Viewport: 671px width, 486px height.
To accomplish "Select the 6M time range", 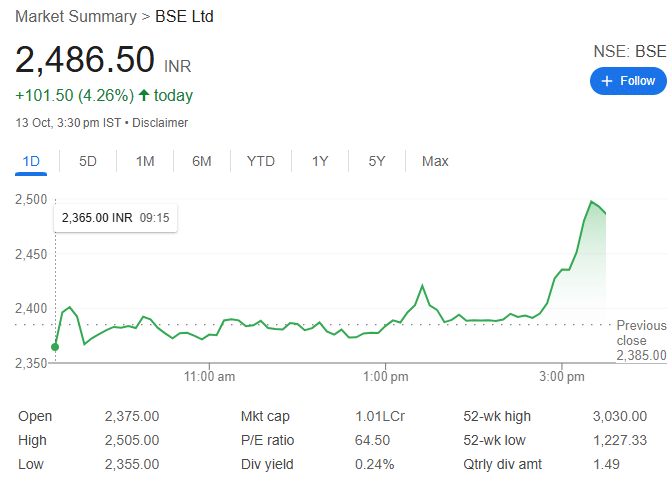I will [x=202, y=161].
